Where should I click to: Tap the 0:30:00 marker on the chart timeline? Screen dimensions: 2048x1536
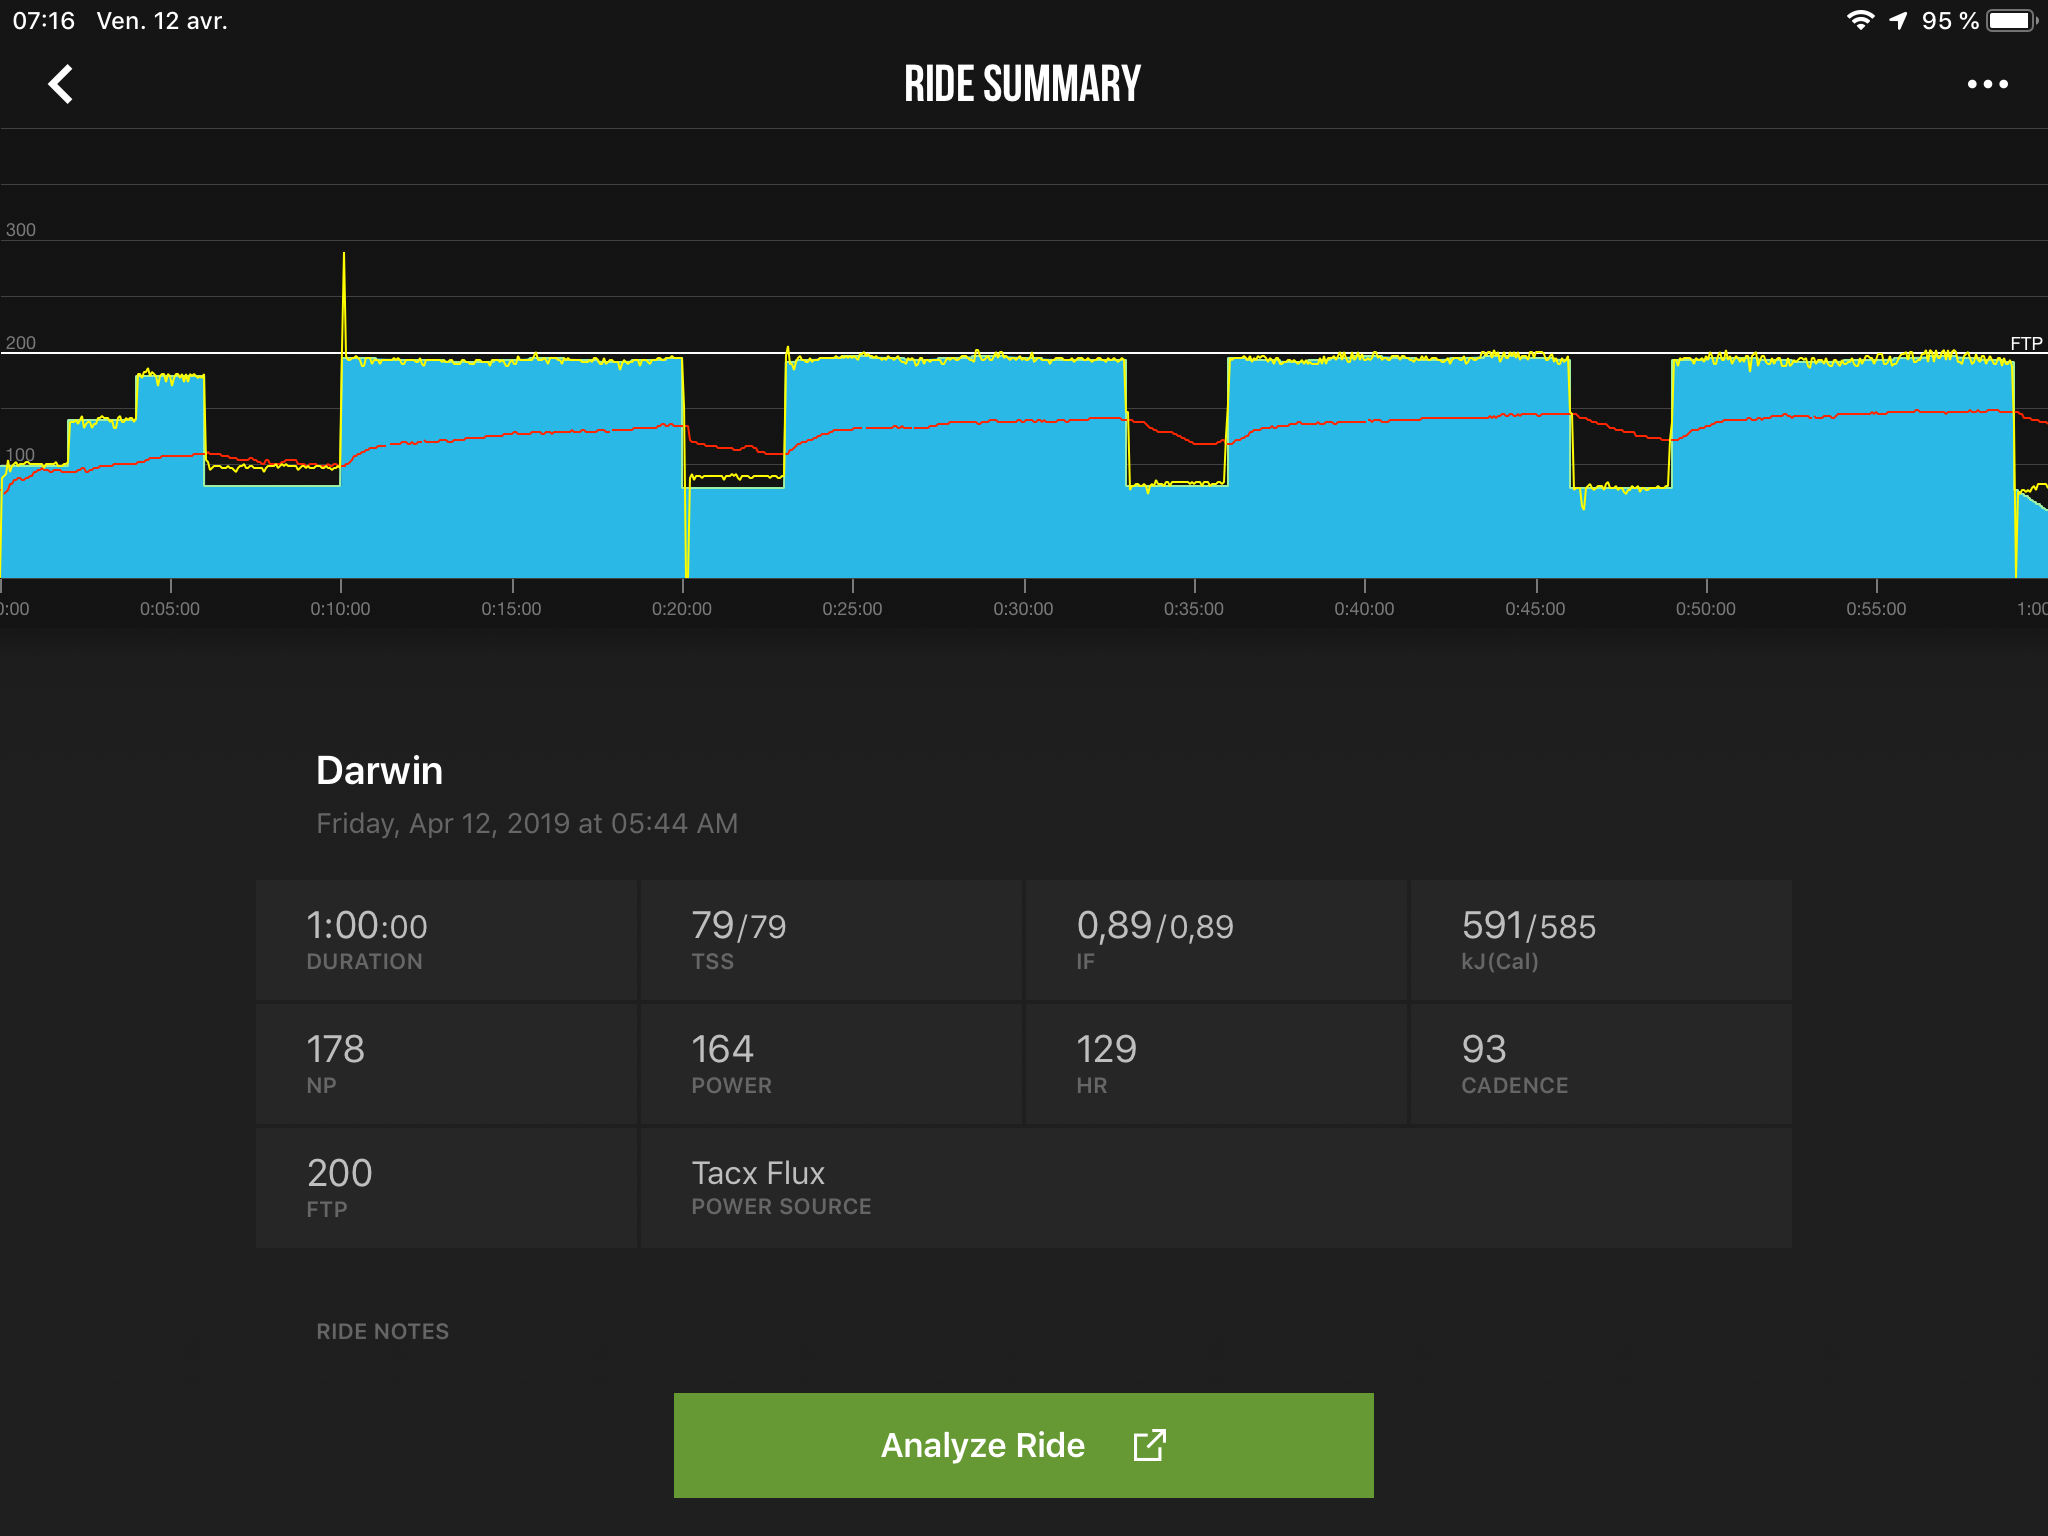coord(1023,608)
